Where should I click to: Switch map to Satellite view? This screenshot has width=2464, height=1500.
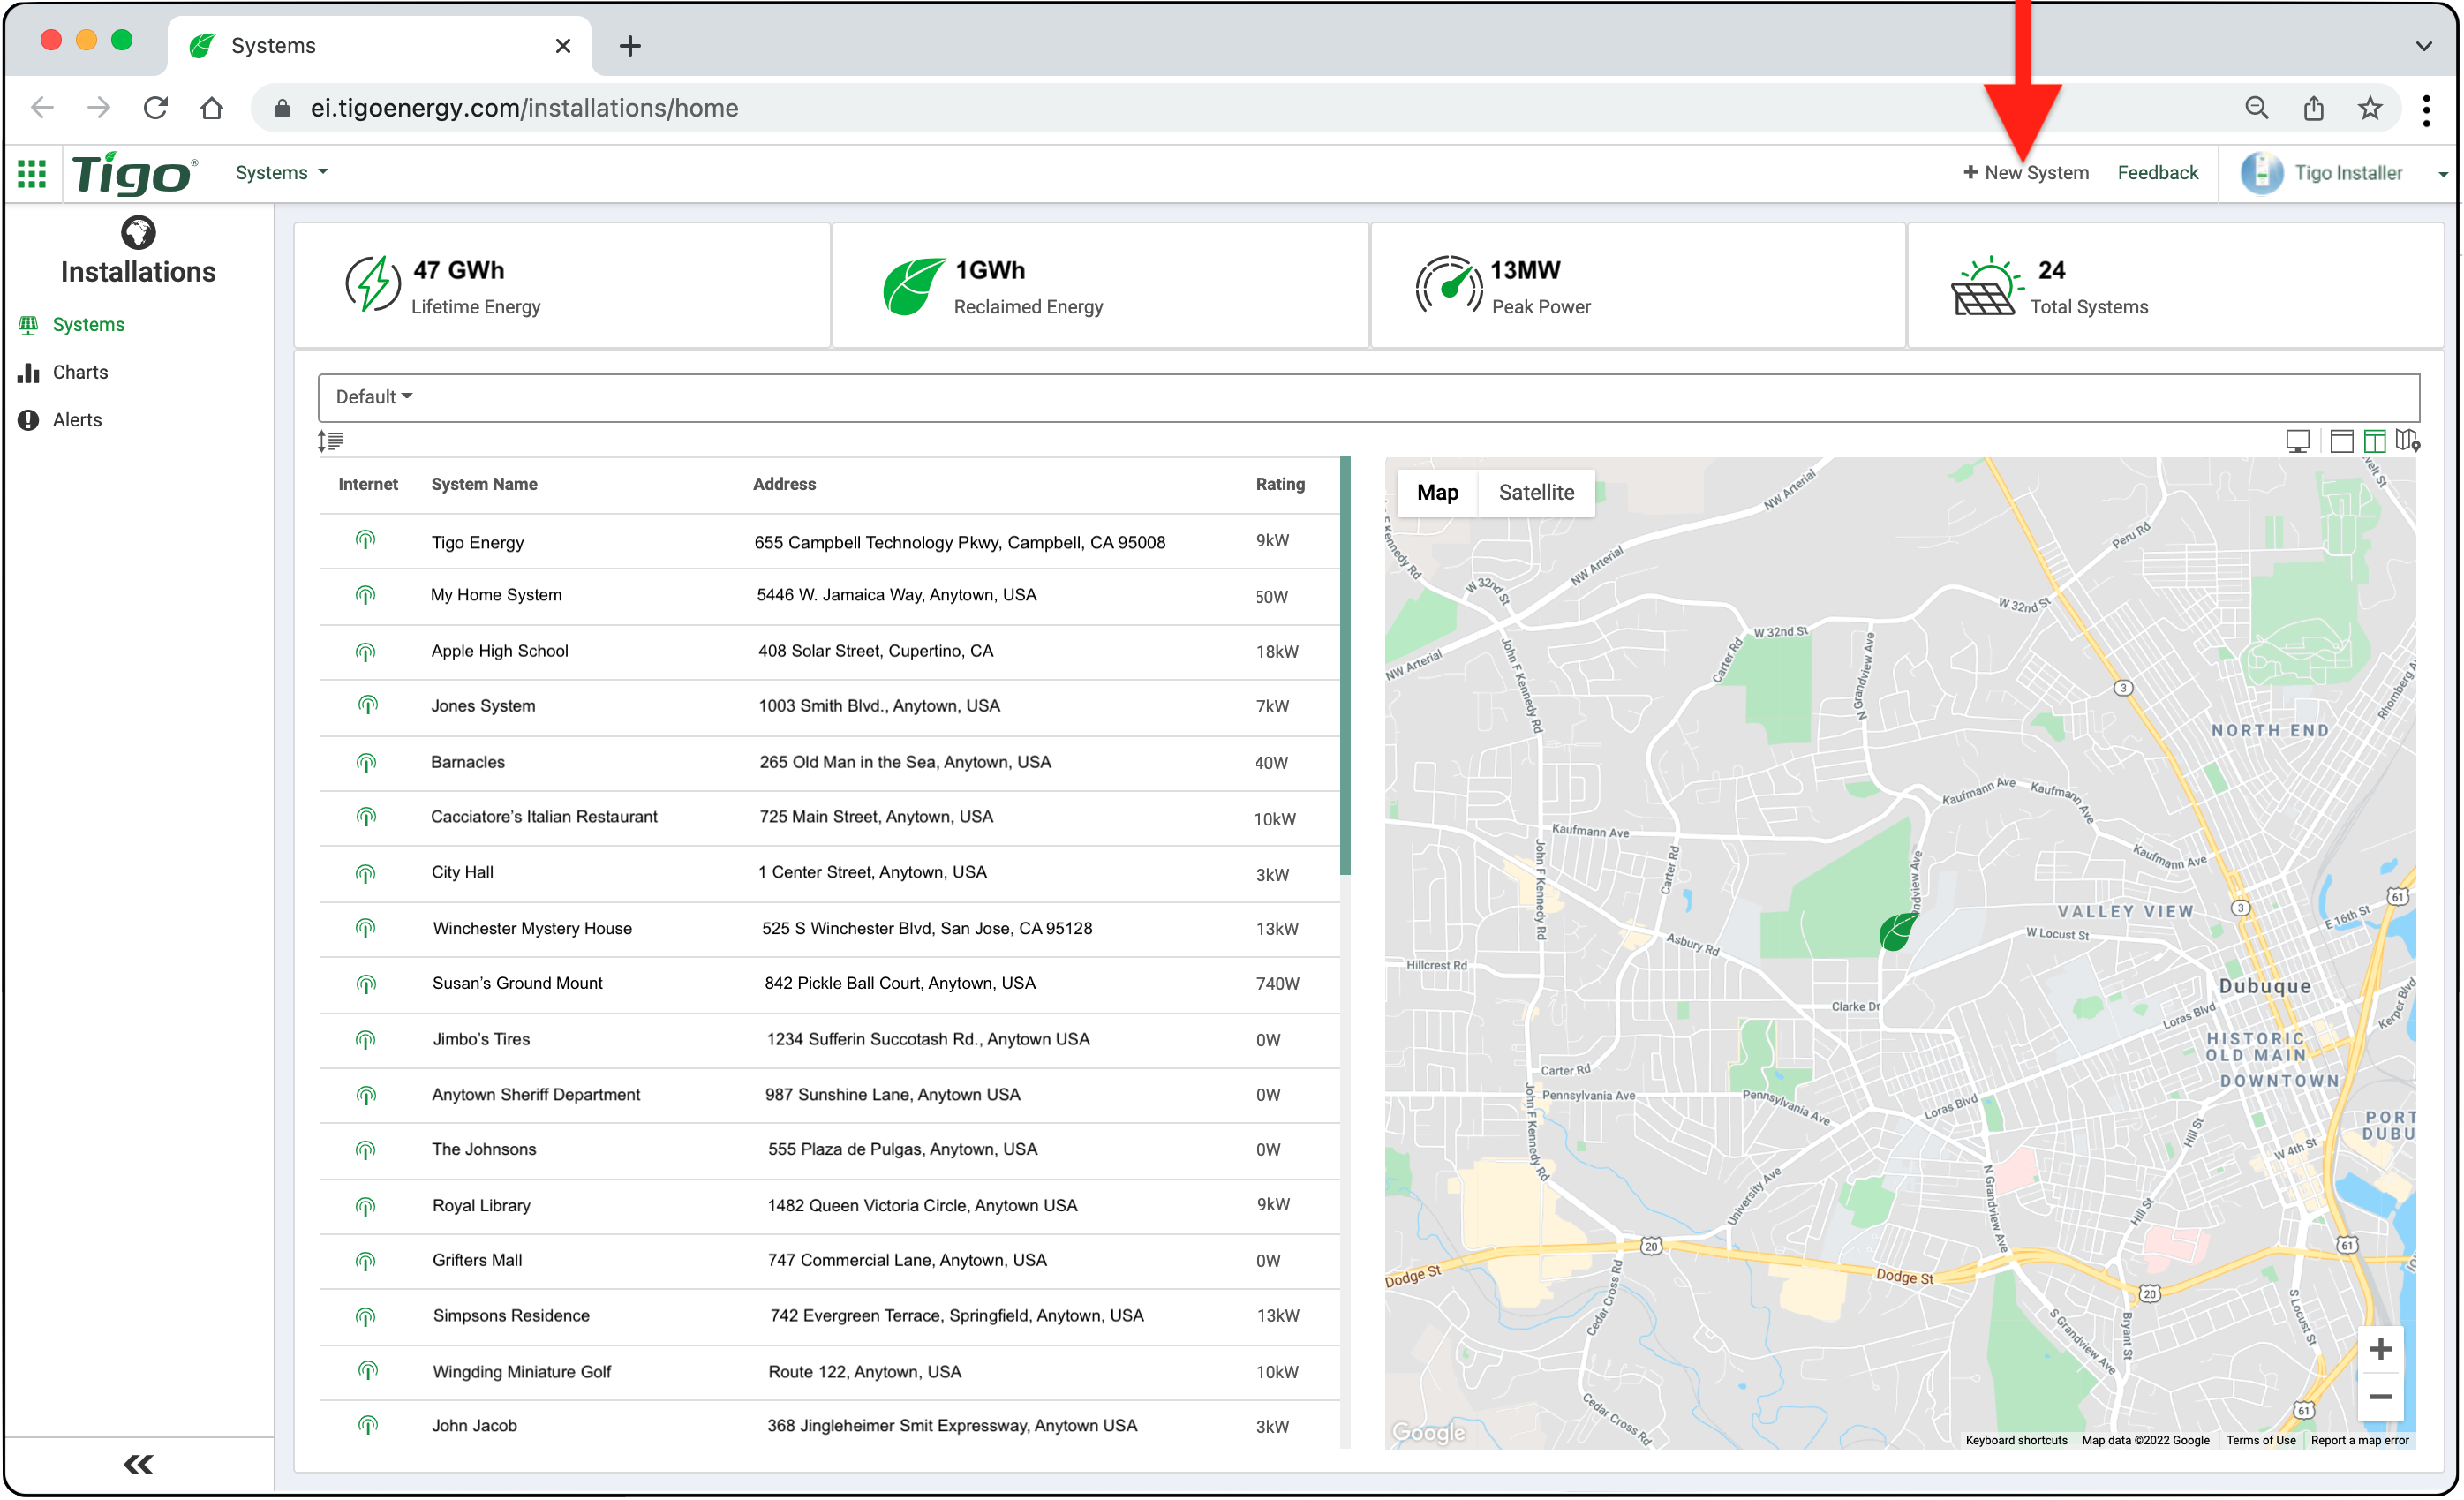[1536, 492]
